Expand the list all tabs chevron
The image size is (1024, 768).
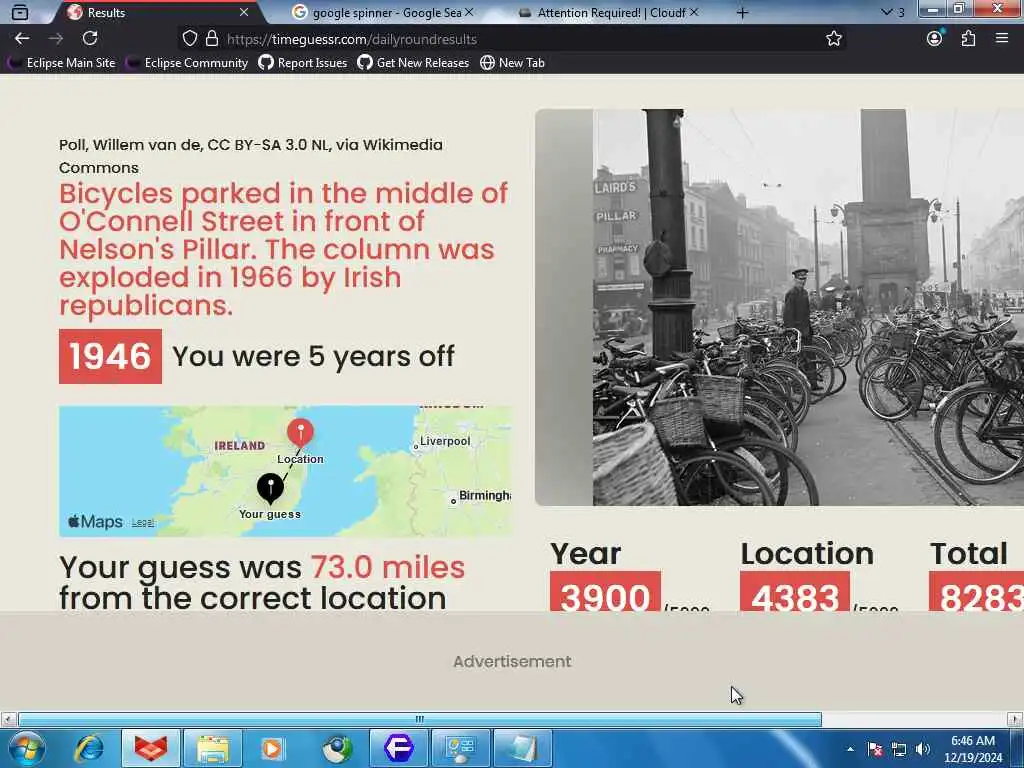point(886,12)
